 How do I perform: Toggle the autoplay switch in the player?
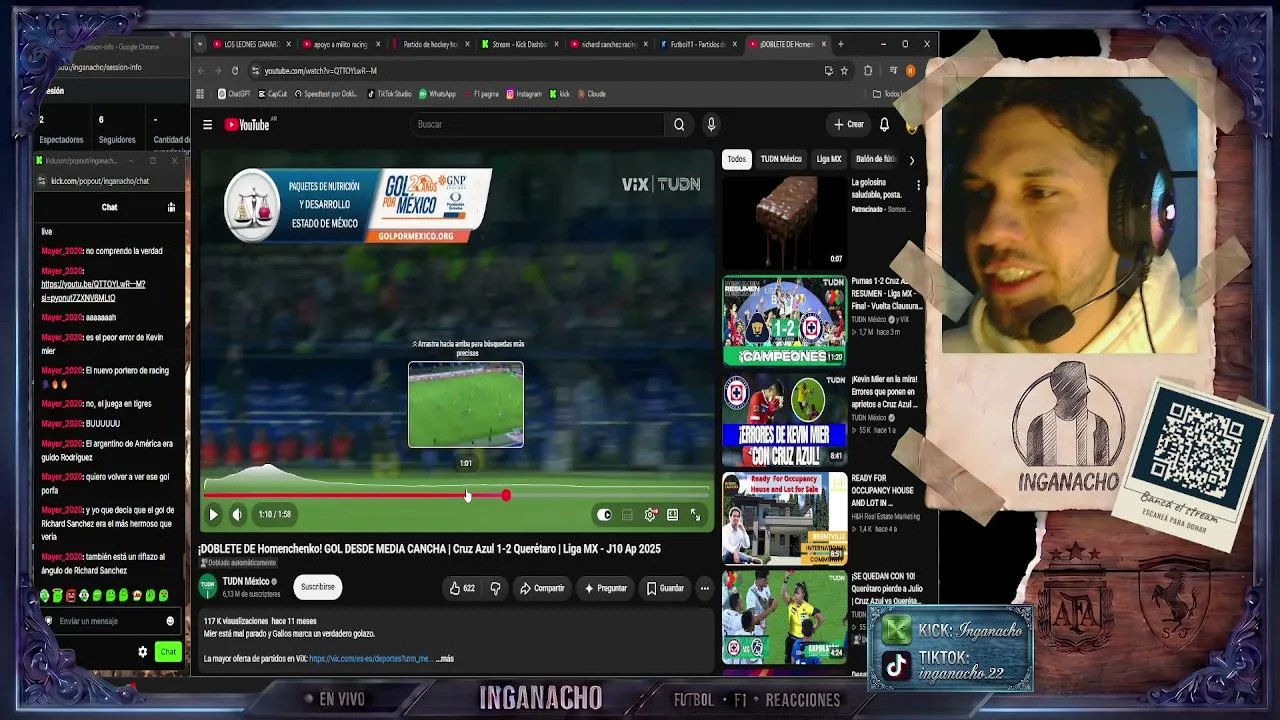tap(604, 515)
